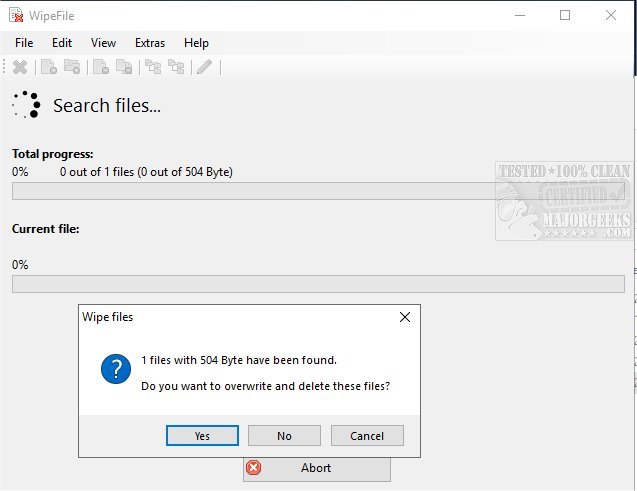Screen dimensions: 637x491
Task: Click the blue question mark dialog icon
Action: pyautogui.click(x=116, y=372)
